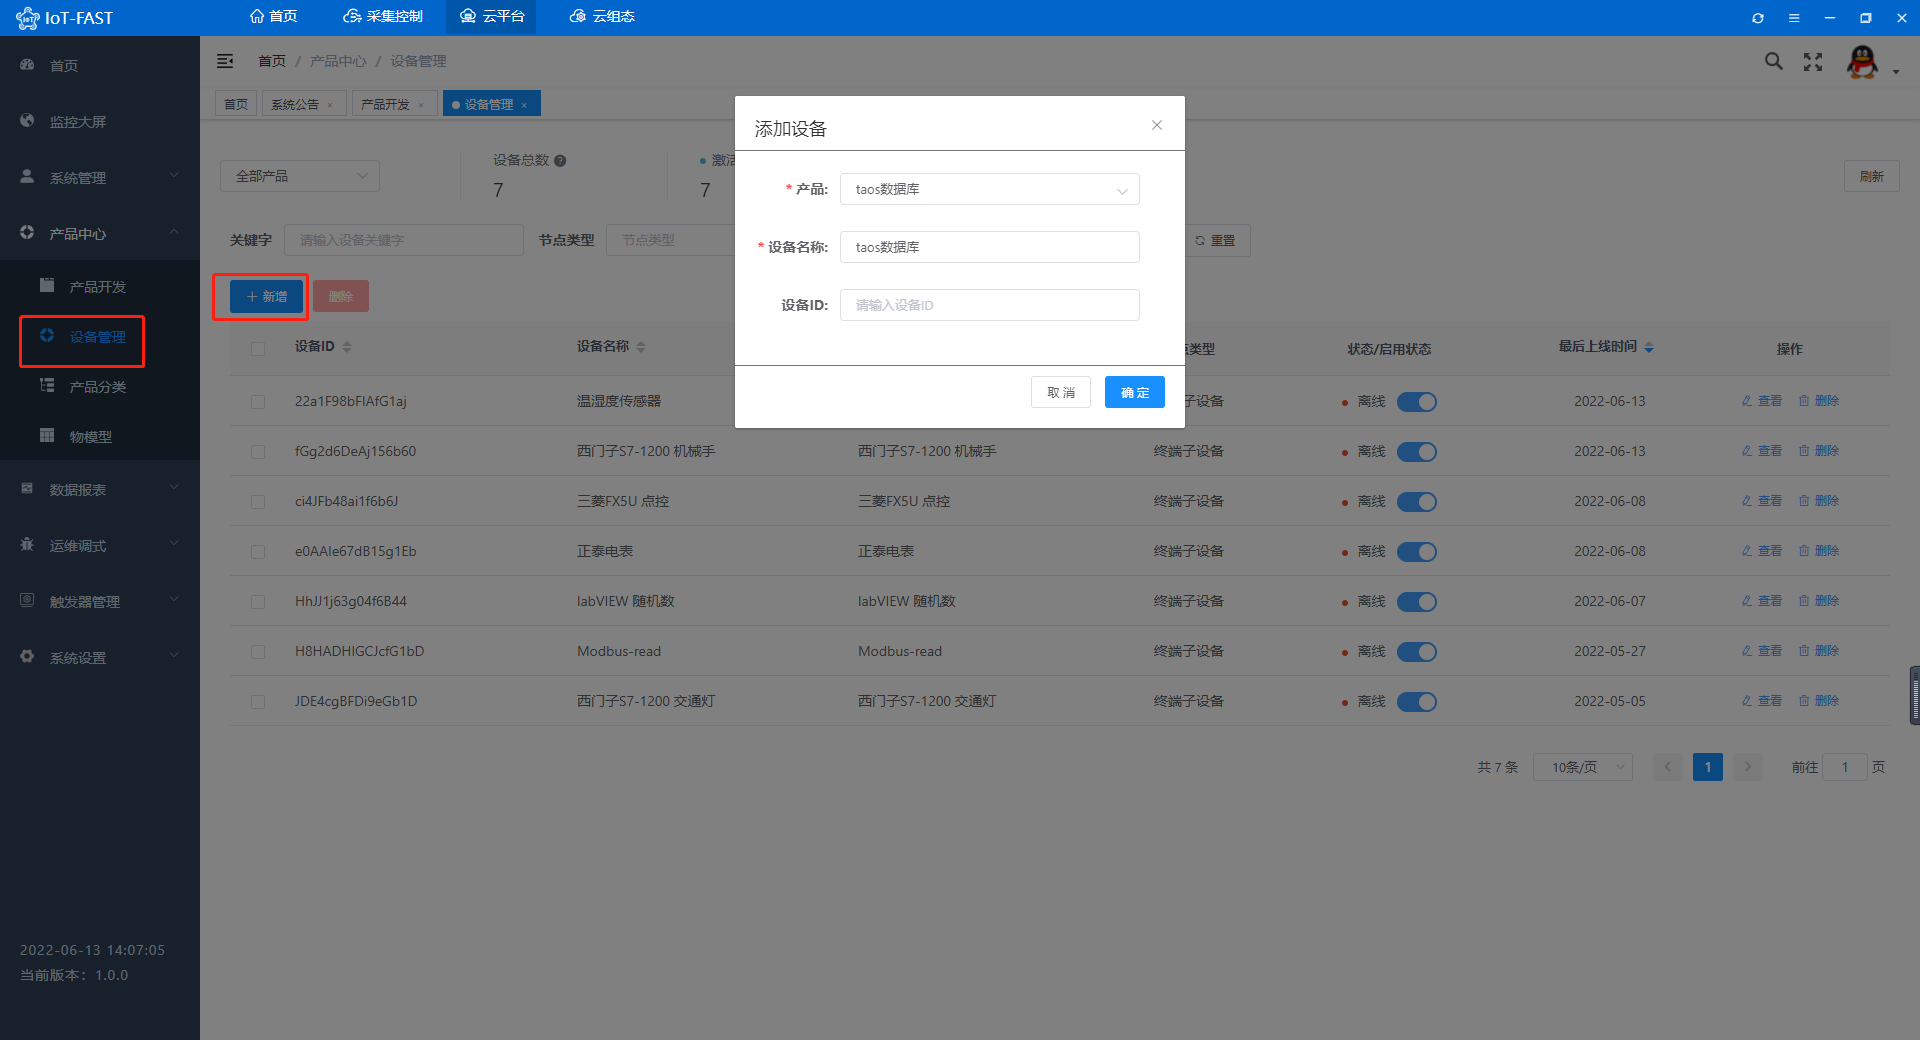Click 删除 for device JDE4cgBFDi9eGb1D
The height and width of the screenshot is (1040, 1920).
click(x=1819, y=701)
